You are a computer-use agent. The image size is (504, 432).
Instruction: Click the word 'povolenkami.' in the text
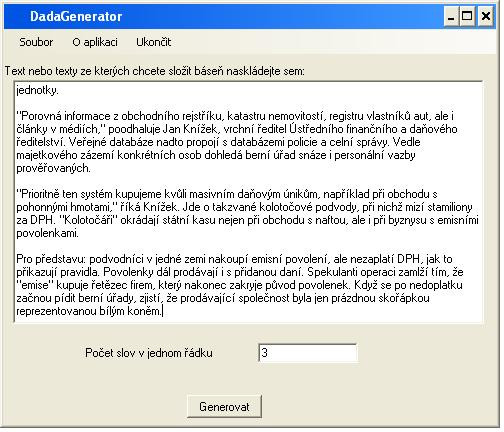click(48, 233)
